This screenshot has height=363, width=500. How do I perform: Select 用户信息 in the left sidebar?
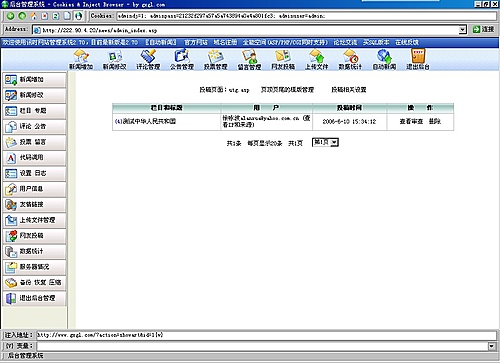pyautogui.click(x=35, y=189)
